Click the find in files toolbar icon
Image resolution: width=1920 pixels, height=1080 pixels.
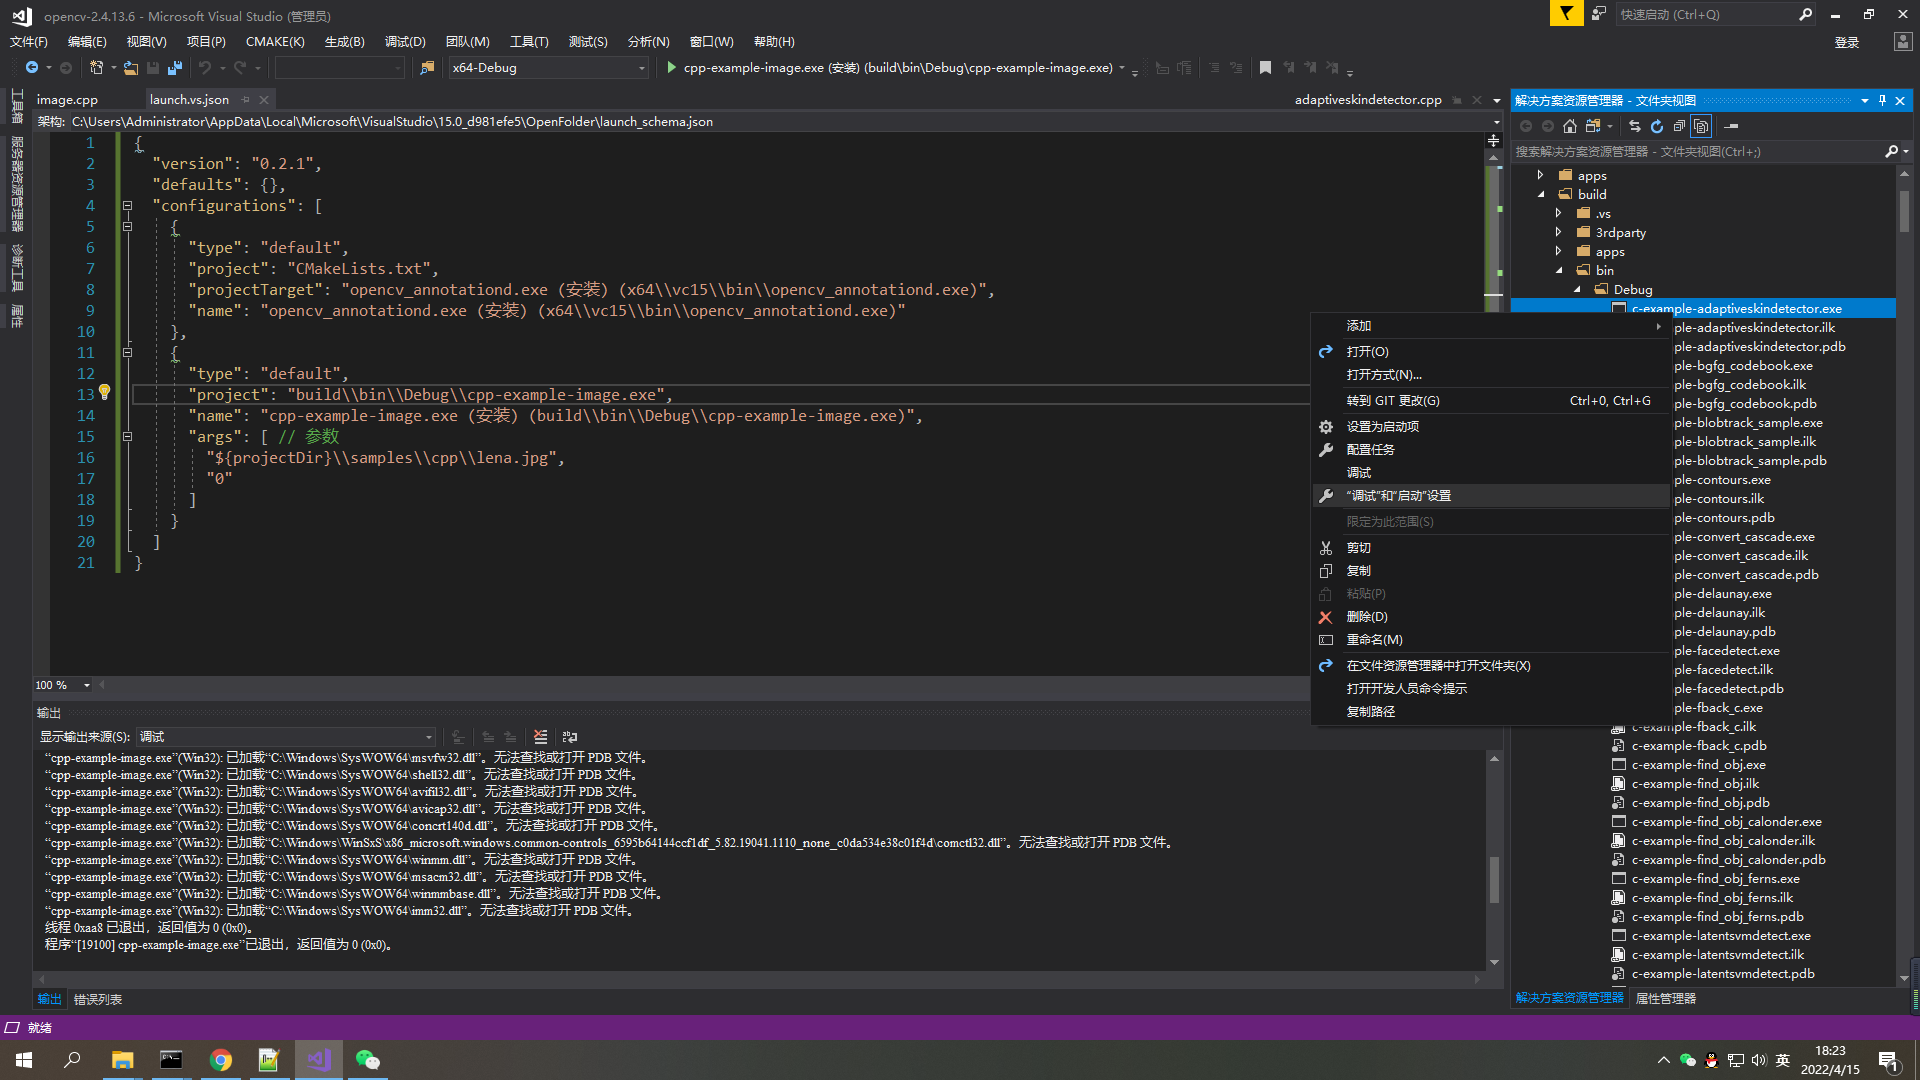pos(427,68)
